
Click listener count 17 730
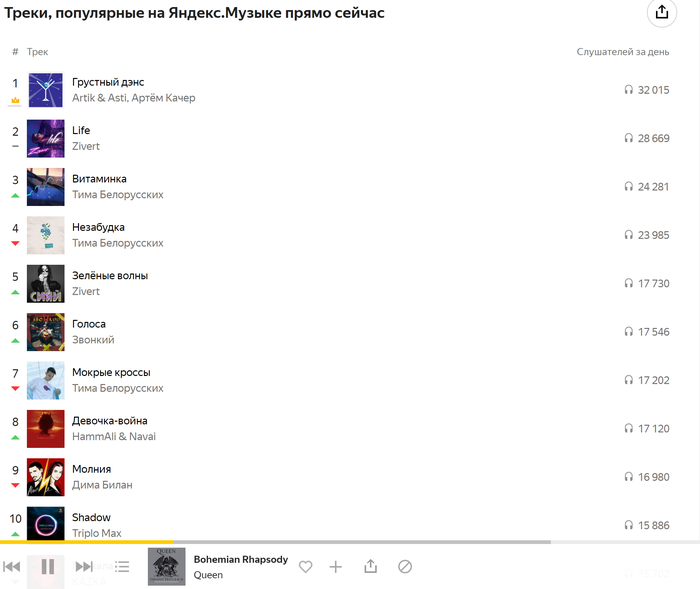coord(653,284)
